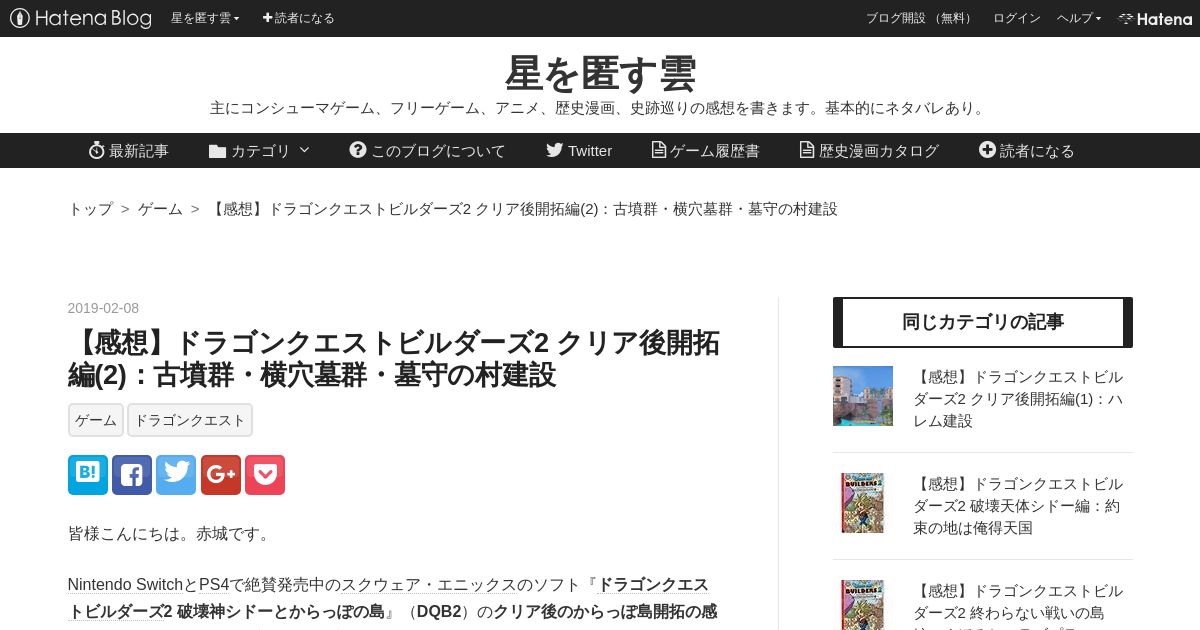Click the greeting text 皆様こんにちは。赤城です。
This screenshot has width=1200, height=630.
(172, 534)
